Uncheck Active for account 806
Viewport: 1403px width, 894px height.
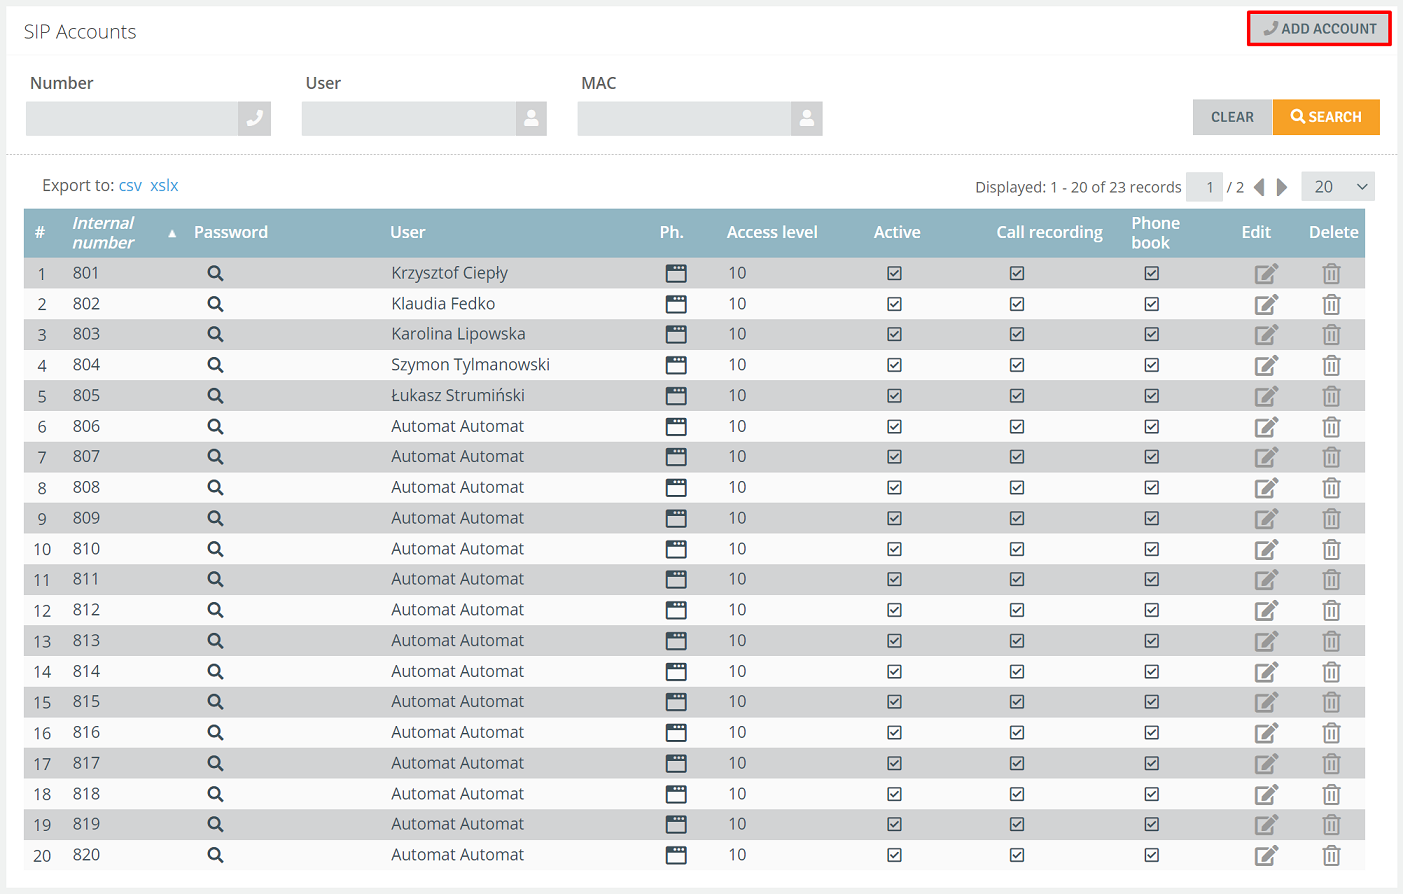click(894, 426)
